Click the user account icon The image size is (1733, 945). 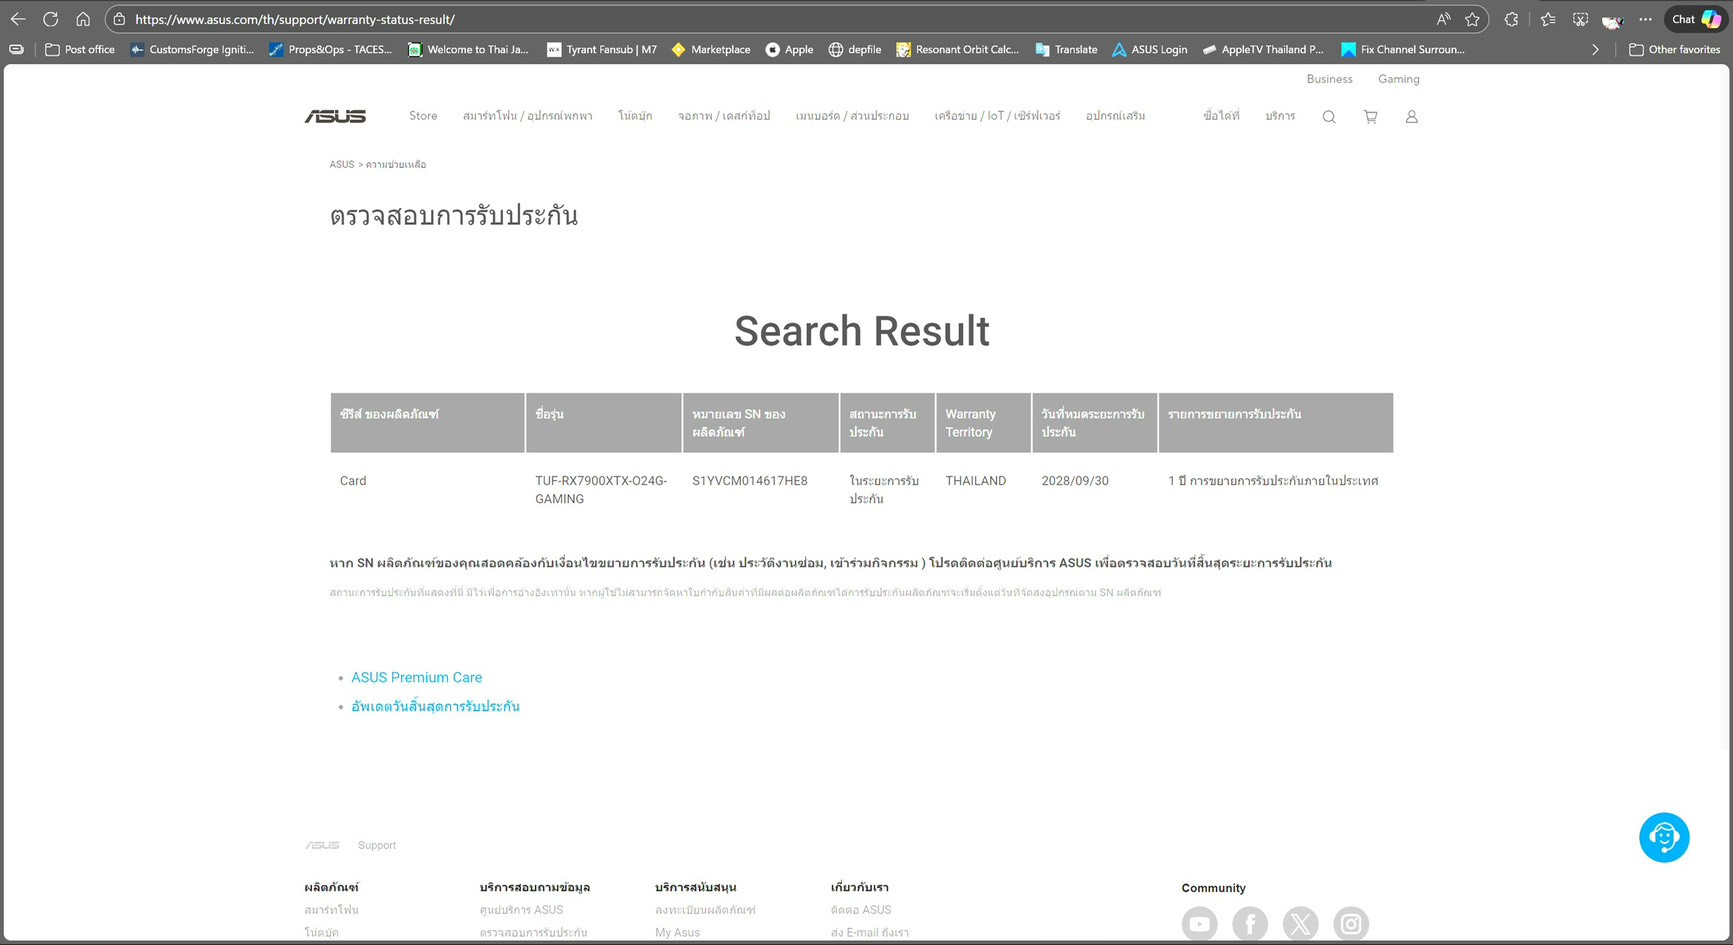tap(1411, 117)
